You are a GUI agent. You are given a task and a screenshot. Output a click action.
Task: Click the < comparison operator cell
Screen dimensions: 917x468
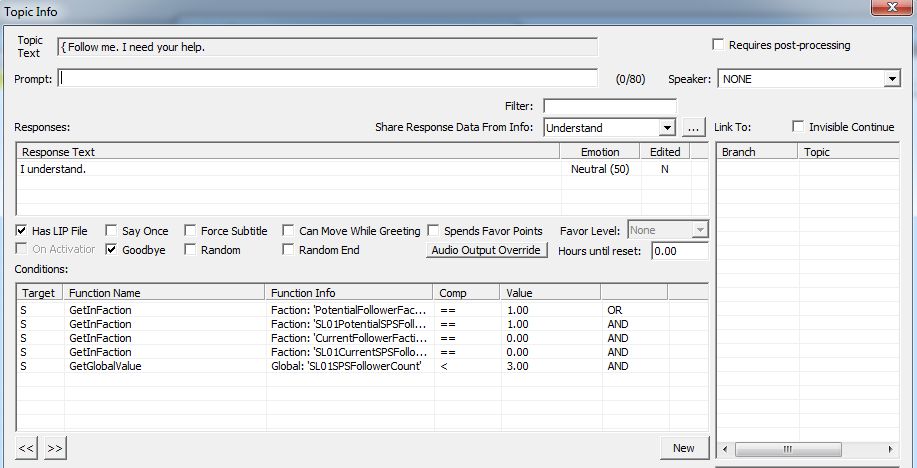467,366
